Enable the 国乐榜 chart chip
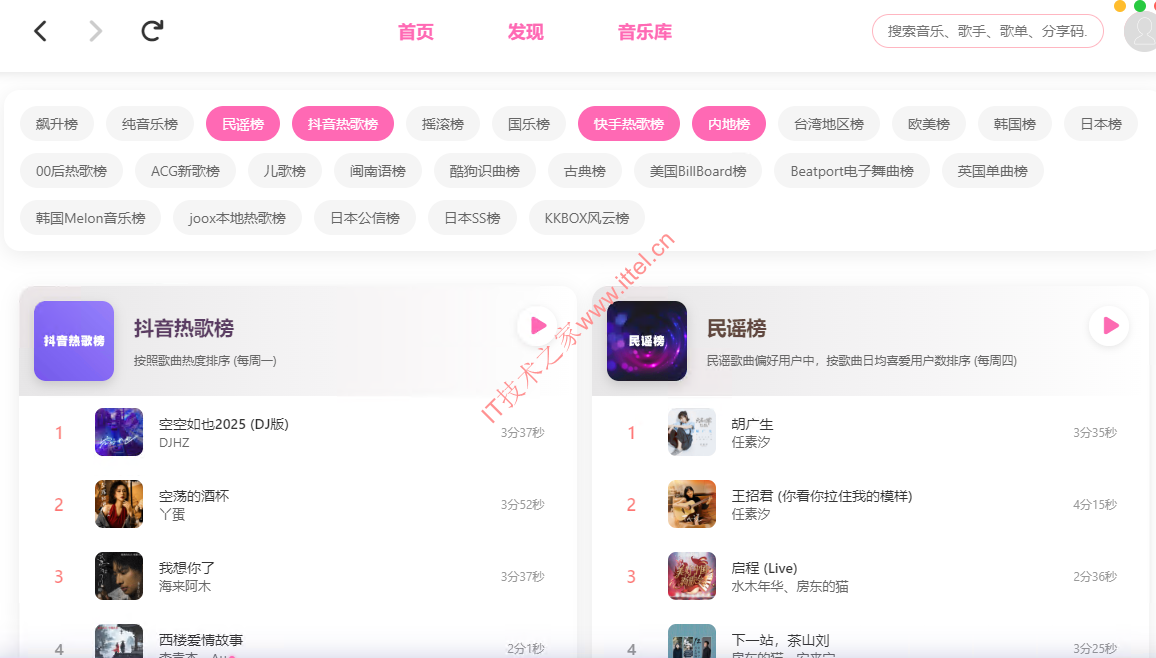 tap(529, 124)
